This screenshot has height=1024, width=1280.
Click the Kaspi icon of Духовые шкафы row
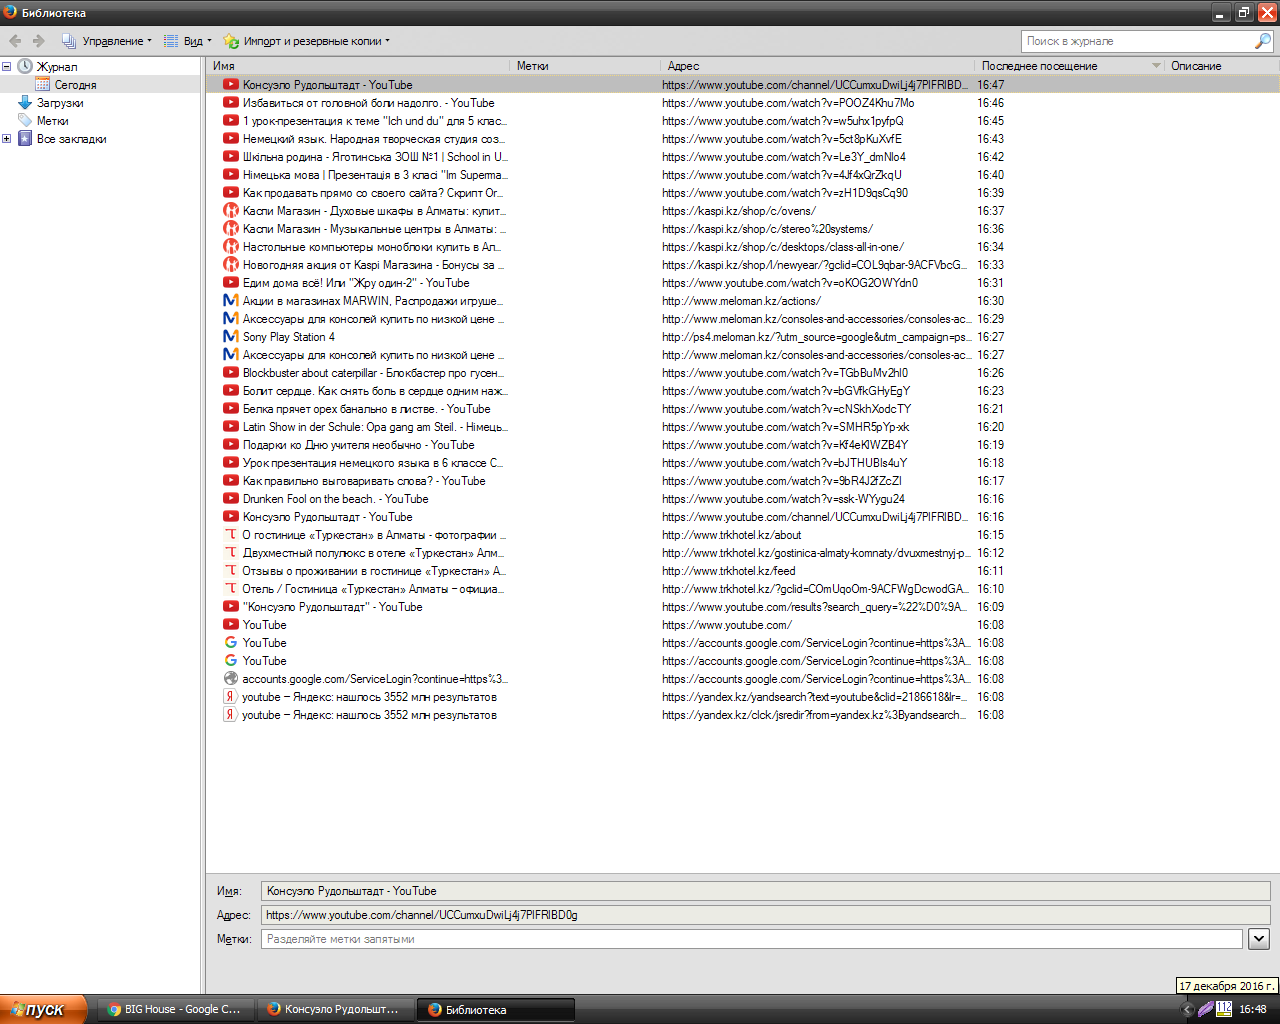pyautogui.click(x=231, y=211)
